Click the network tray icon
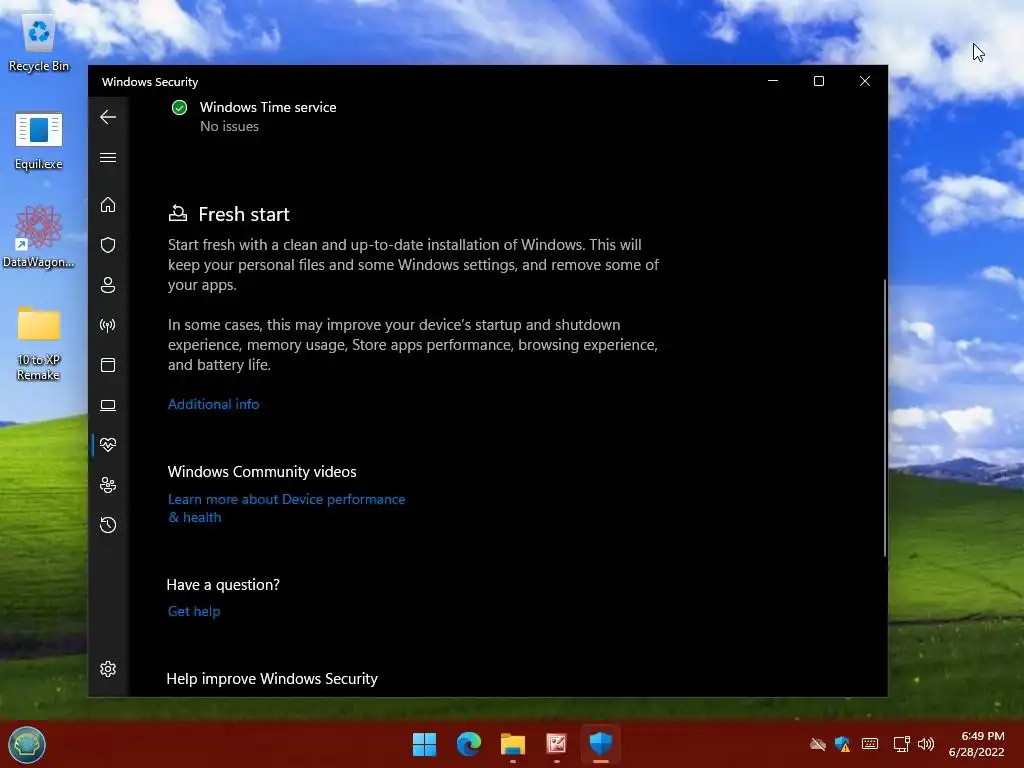Screen dimensions: 1024x768 pyautogui.click(x=901, y=744)
